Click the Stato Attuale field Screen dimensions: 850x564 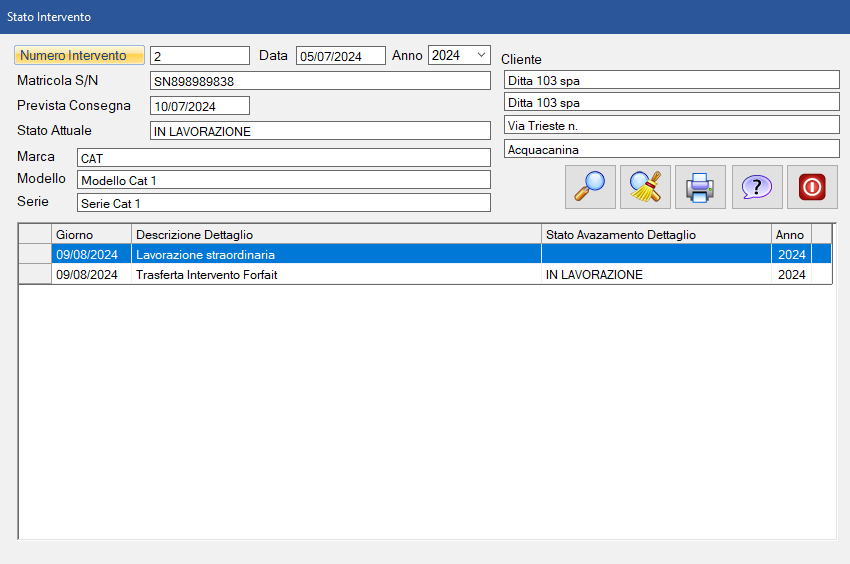(320, 131)
